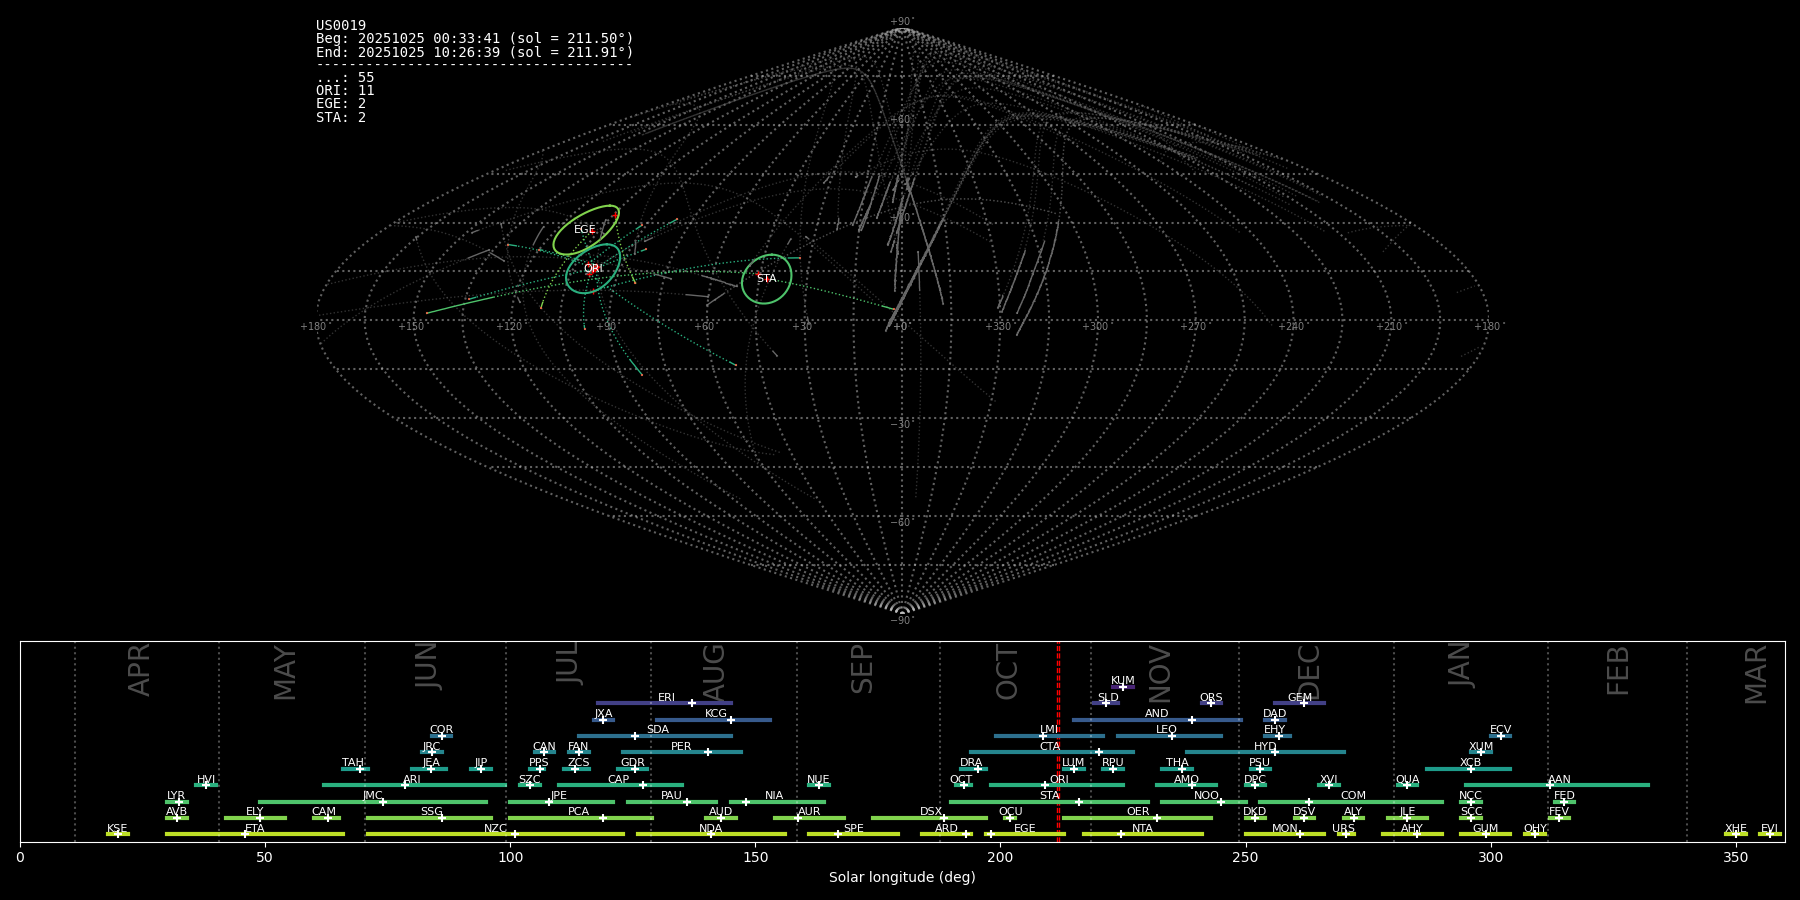Click the −90° pole label at map bottom
1800x900 pixels.
pos(901,621)
